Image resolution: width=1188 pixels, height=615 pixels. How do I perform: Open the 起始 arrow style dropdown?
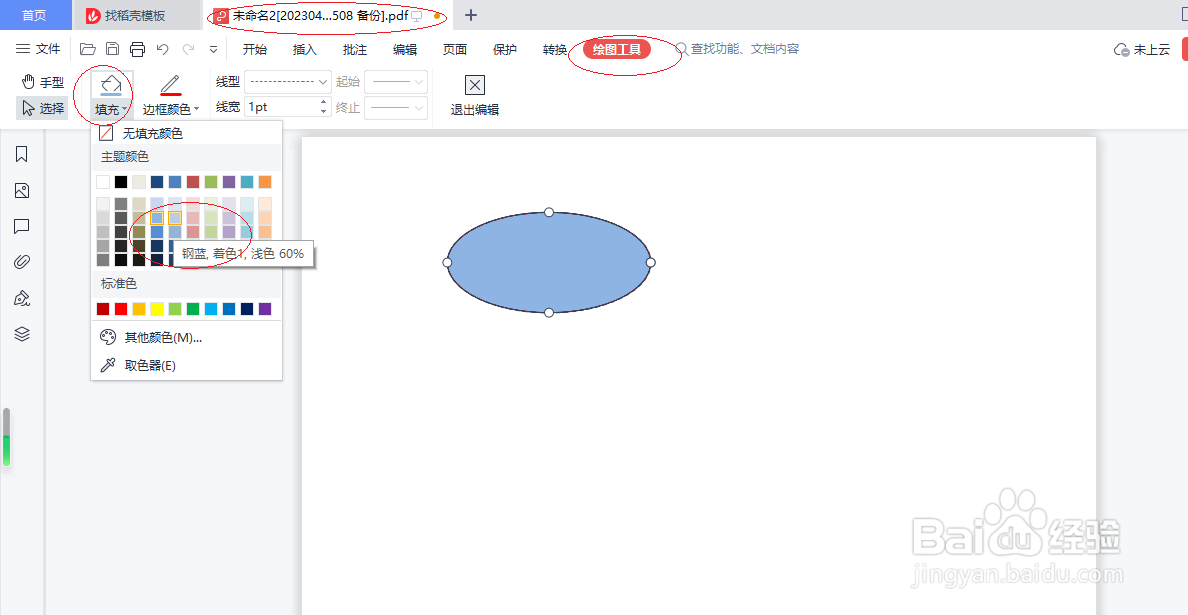tap(395, 82)
